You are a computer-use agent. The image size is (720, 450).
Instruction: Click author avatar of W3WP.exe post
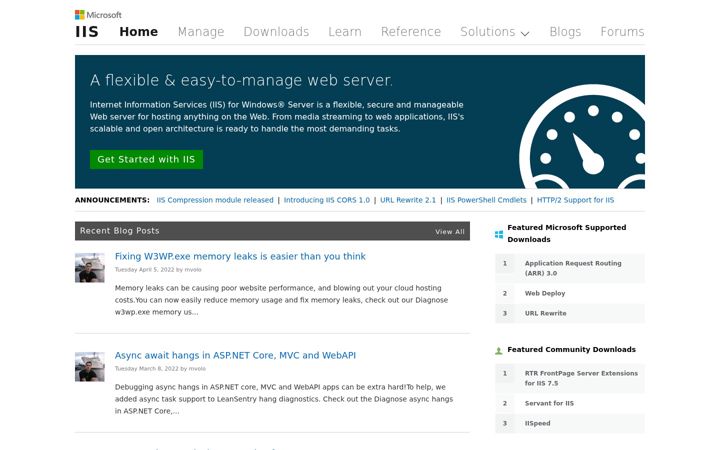pos(90,268)
